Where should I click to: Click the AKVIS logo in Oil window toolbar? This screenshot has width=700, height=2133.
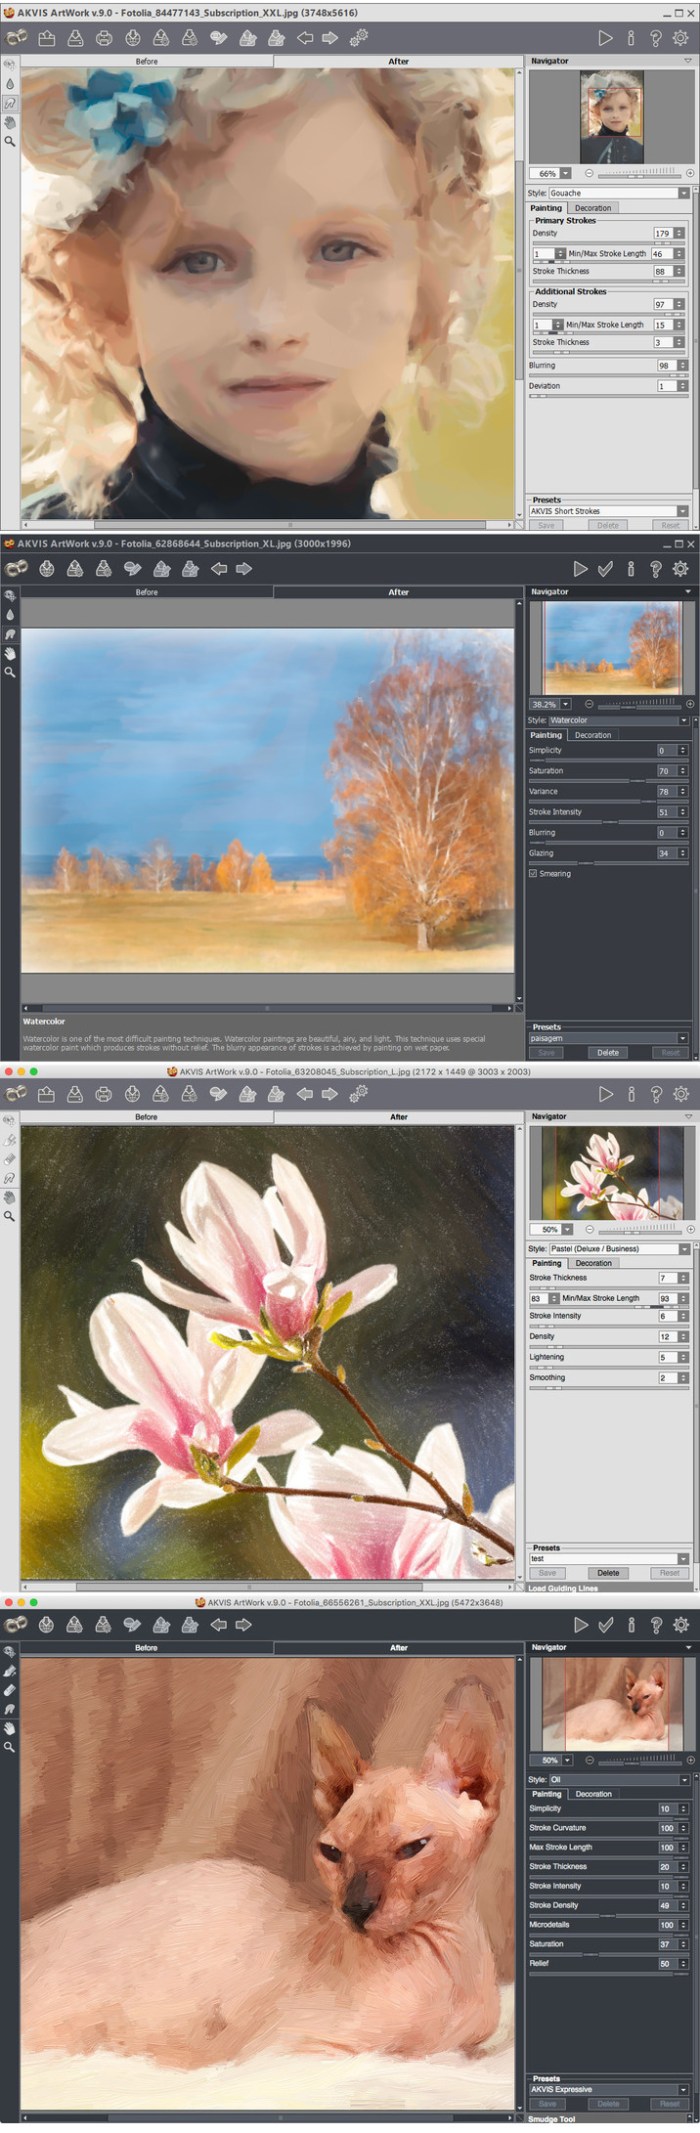click(x=16, y=1625)
